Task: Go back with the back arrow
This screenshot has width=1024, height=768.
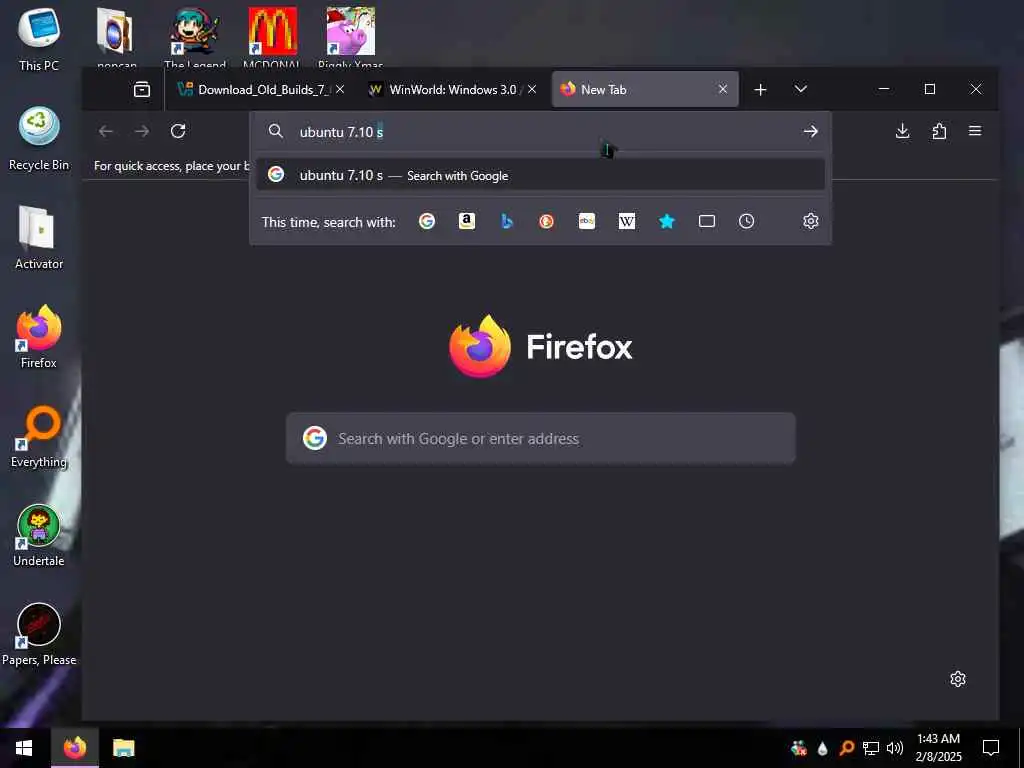Action: [x=106, y=131]
